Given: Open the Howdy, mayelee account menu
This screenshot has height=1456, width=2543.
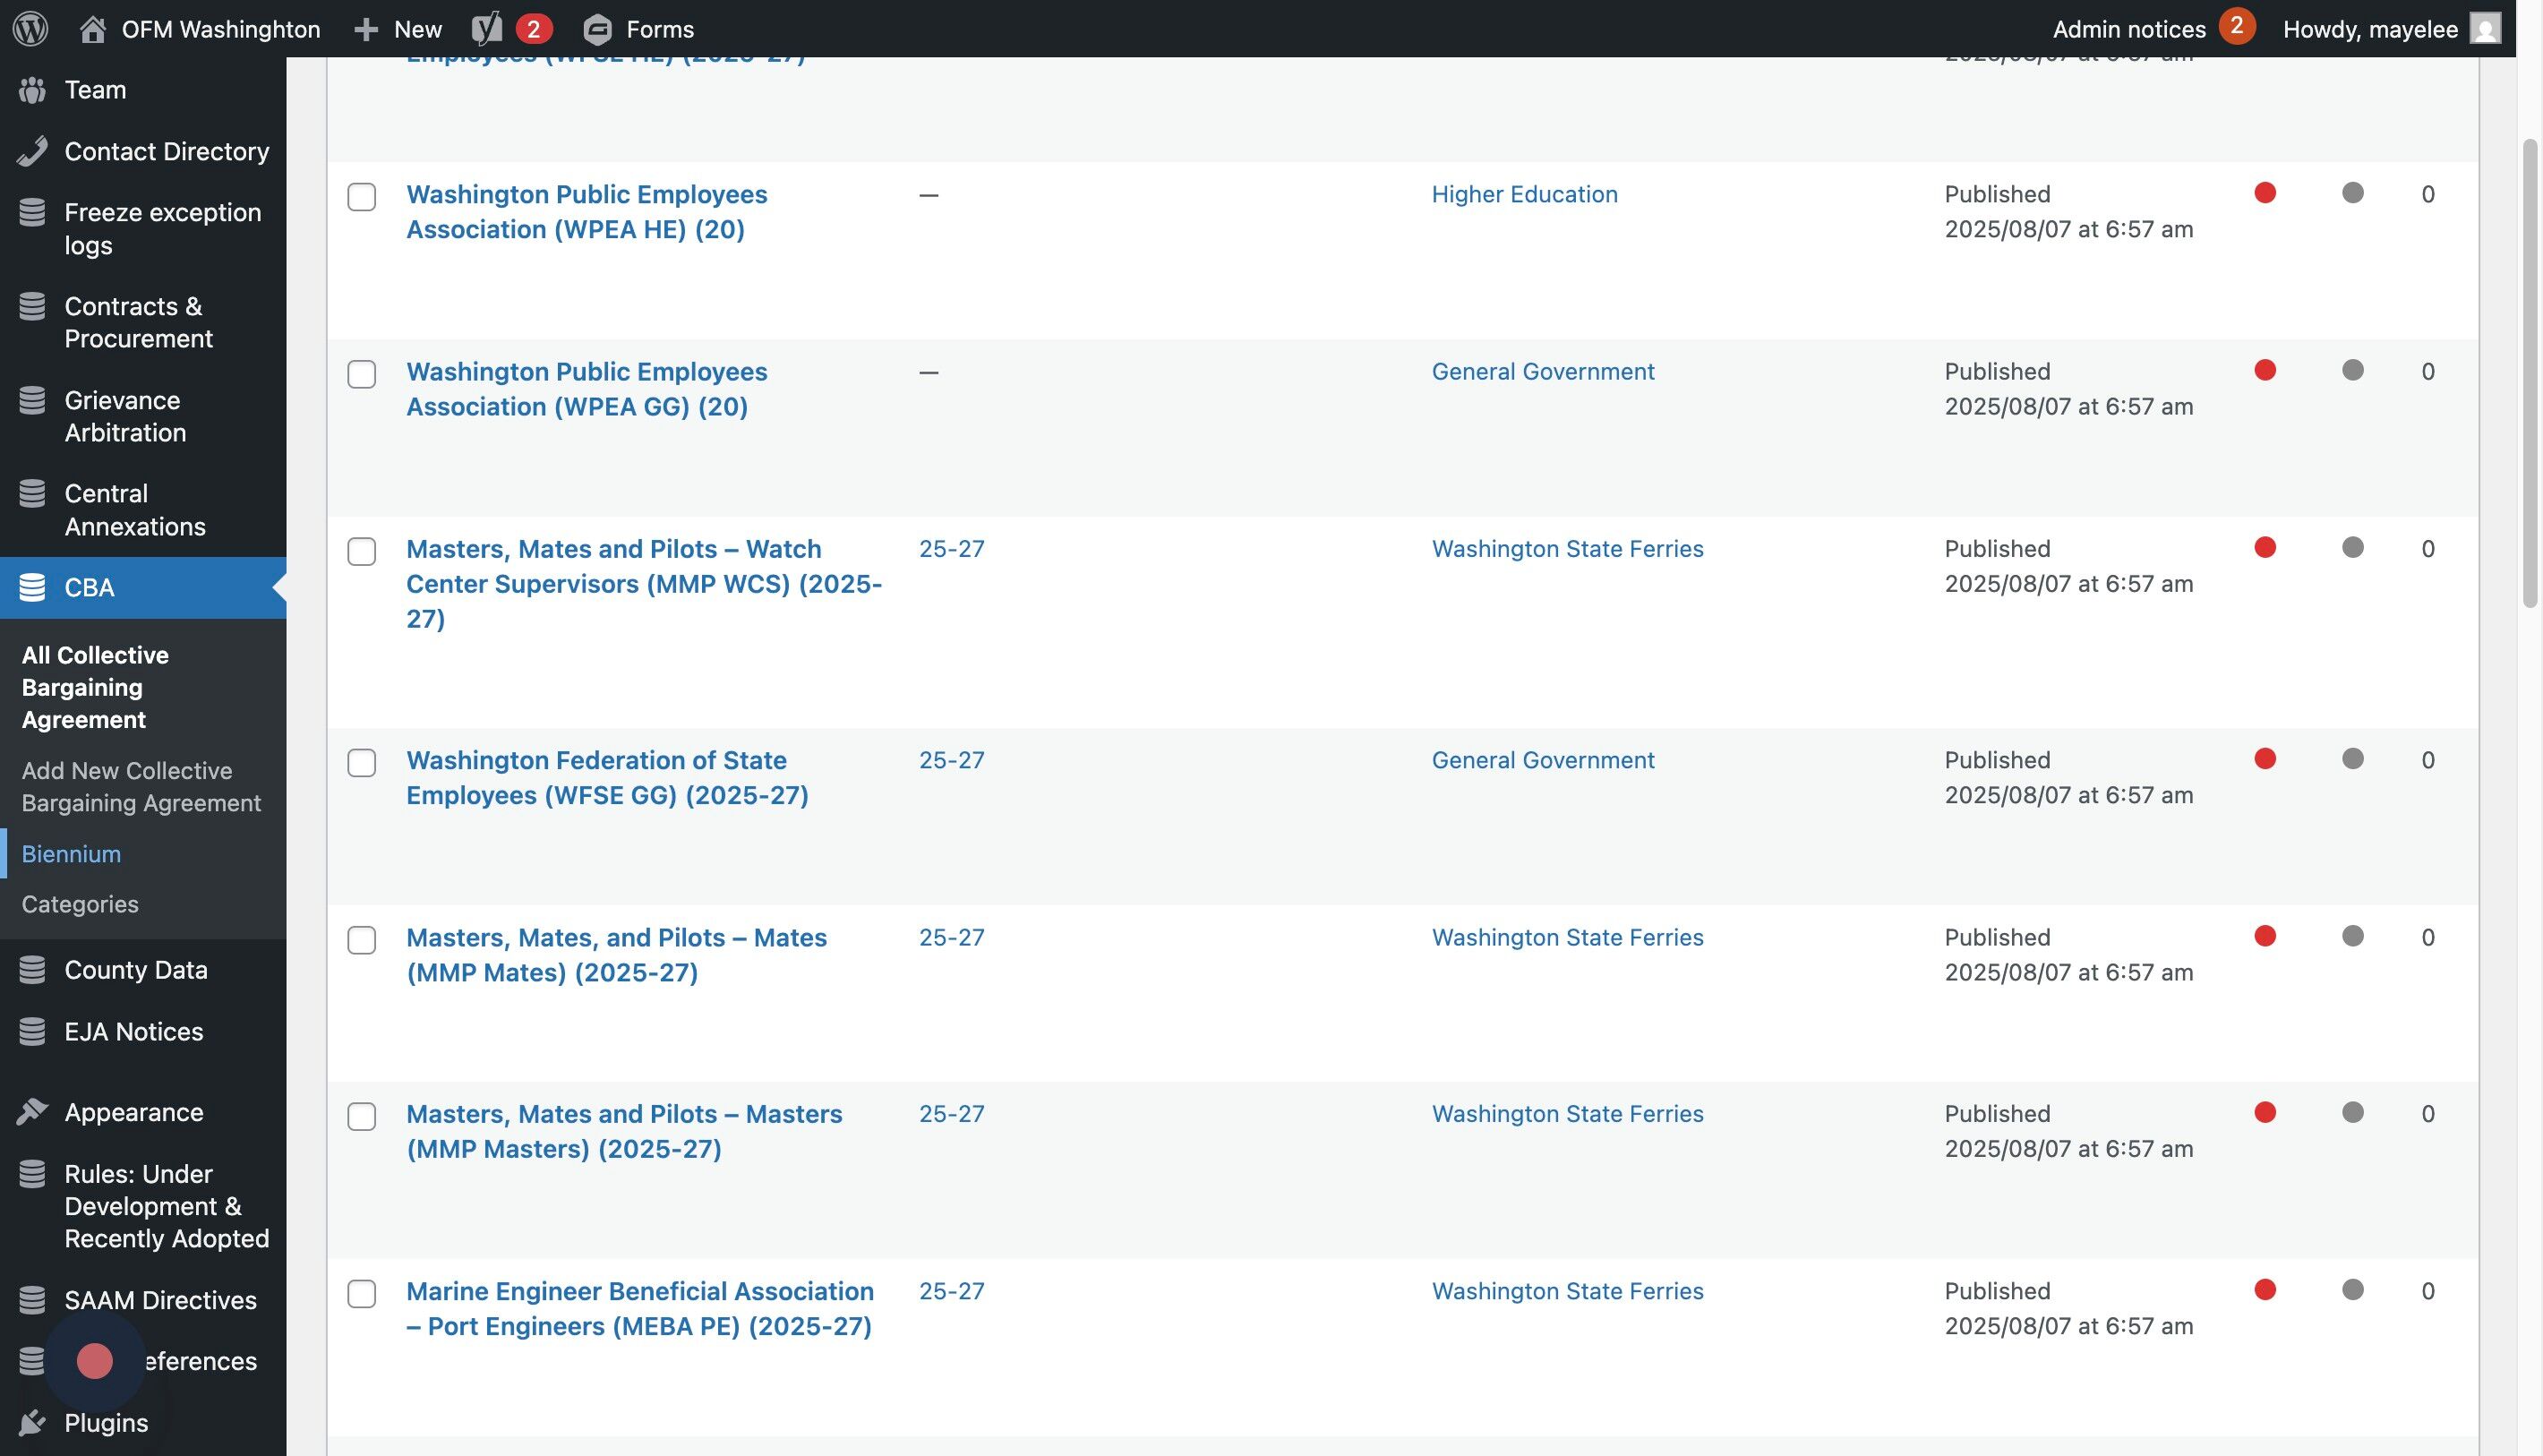Looking at the screenshot, I should click(x=2369, y=29).
